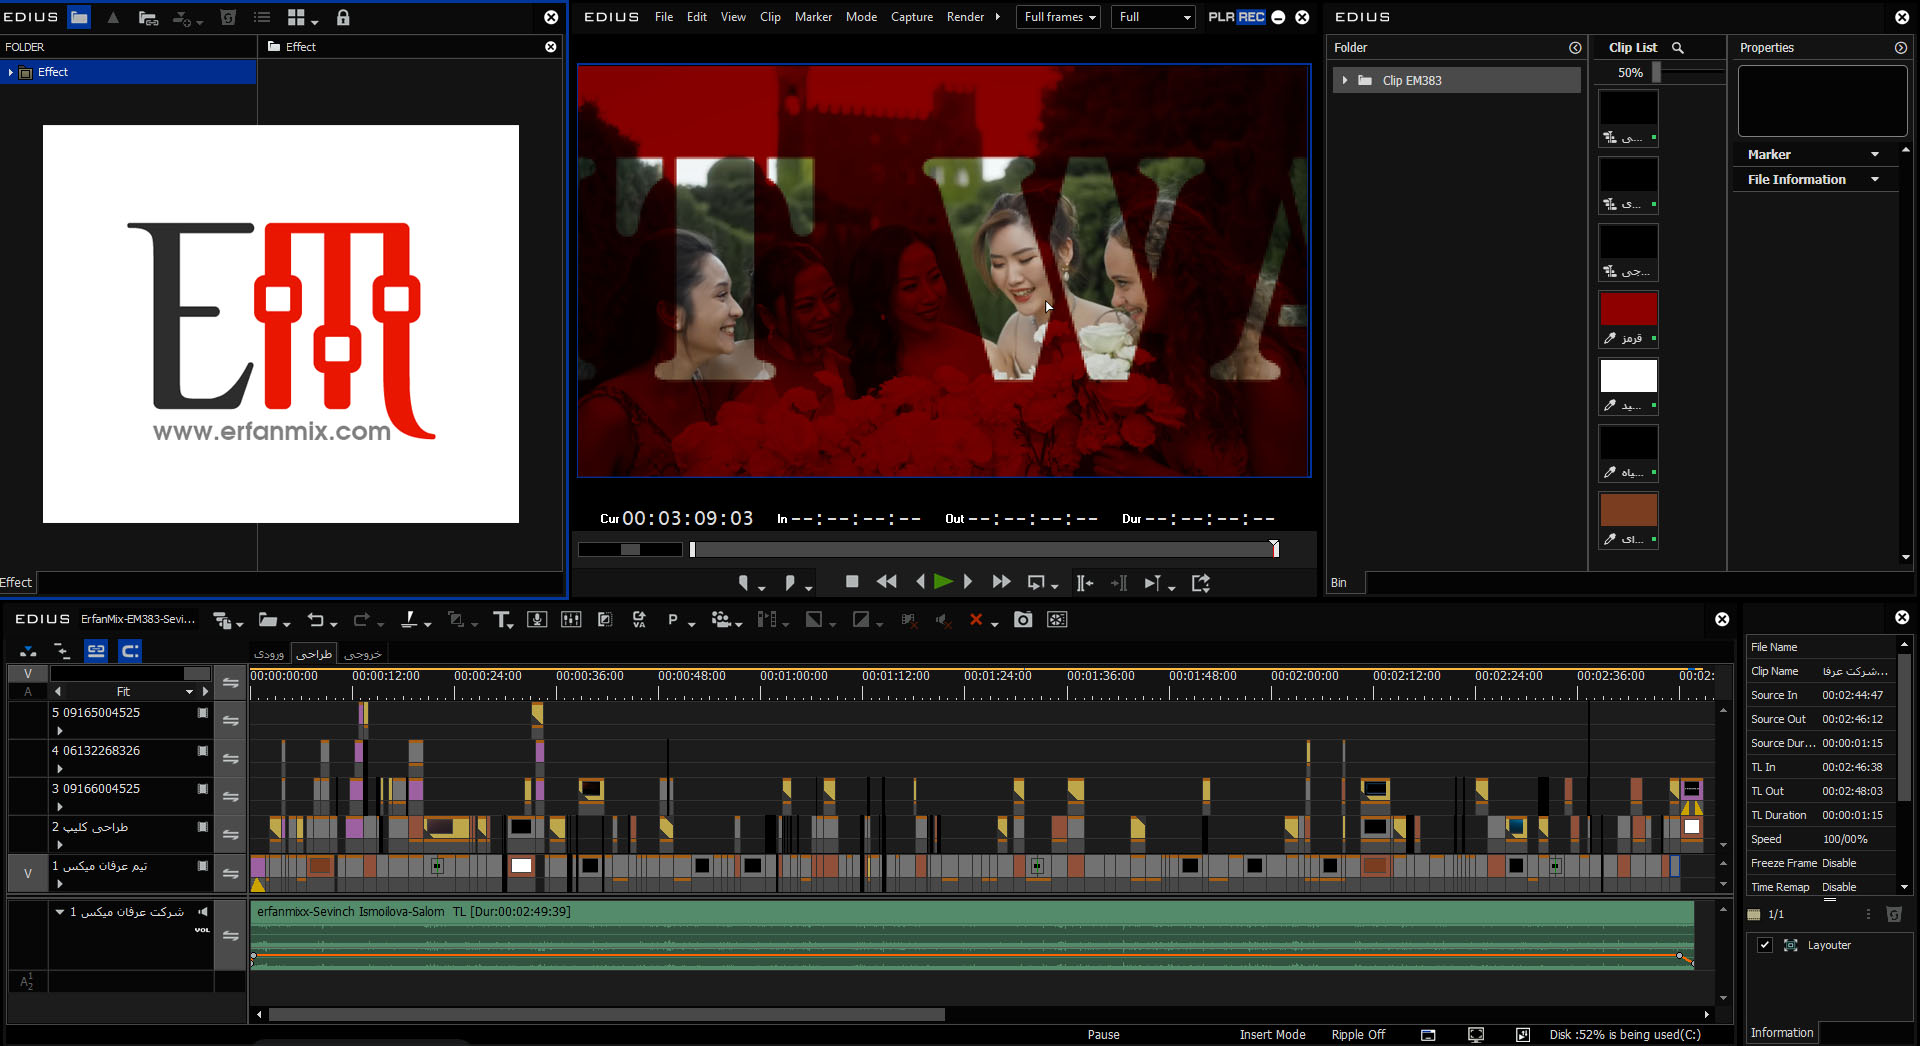1920x1046 pixels.
Task: Click the player position scrub bar
Action: (x=984, y=549)
